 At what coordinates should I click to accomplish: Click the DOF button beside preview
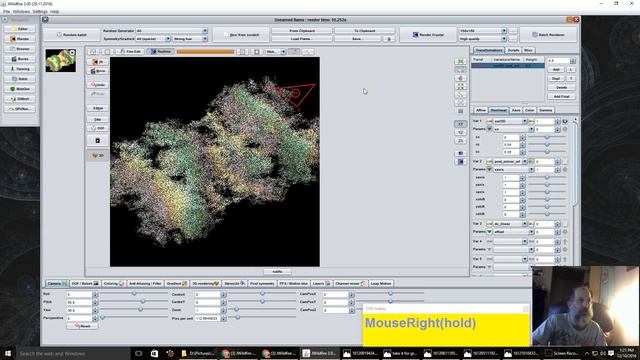tap(98, 128)
